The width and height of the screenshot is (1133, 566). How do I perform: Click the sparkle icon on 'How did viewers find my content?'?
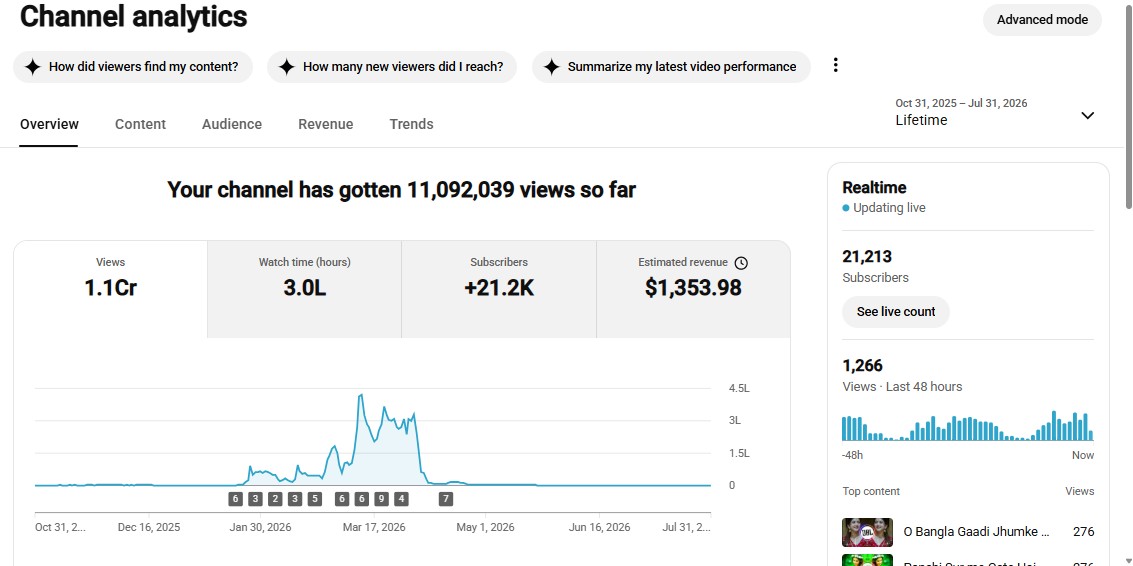click(33, 67)
